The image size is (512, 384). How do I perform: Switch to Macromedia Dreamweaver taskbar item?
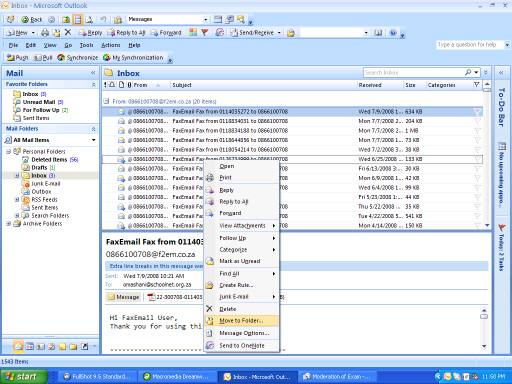176,377
